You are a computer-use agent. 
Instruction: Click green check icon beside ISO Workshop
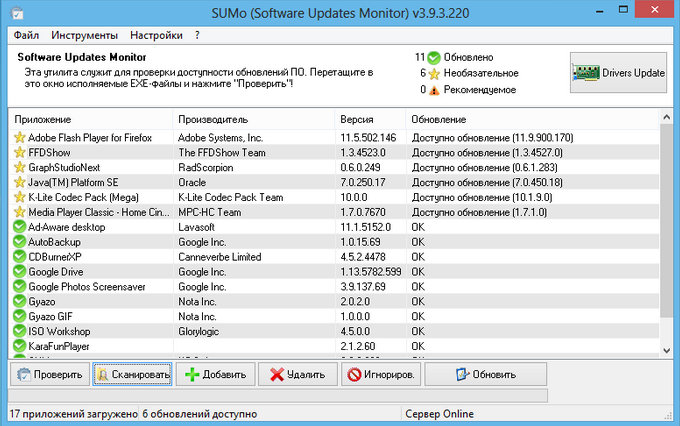[x=20, y=331]
